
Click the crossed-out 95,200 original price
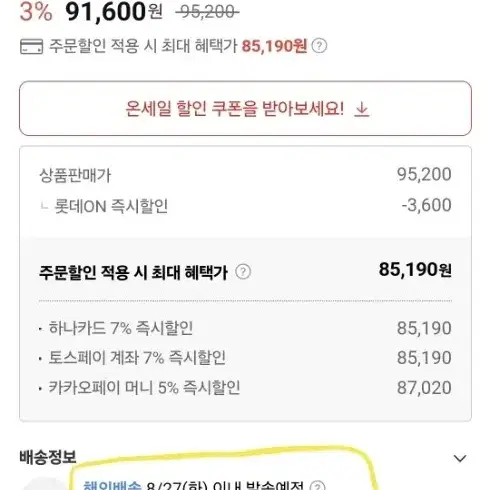(207, 13)
